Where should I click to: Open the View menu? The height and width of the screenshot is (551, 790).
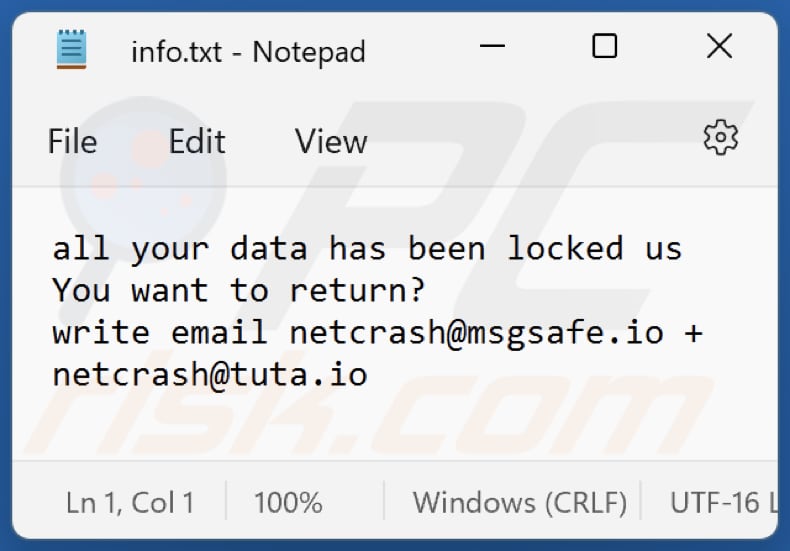331,142
